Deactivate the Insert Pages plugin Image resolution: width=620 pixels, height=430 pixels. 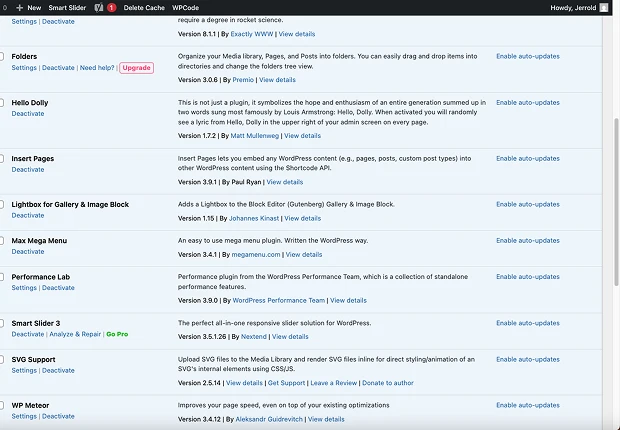coord(28,169)
